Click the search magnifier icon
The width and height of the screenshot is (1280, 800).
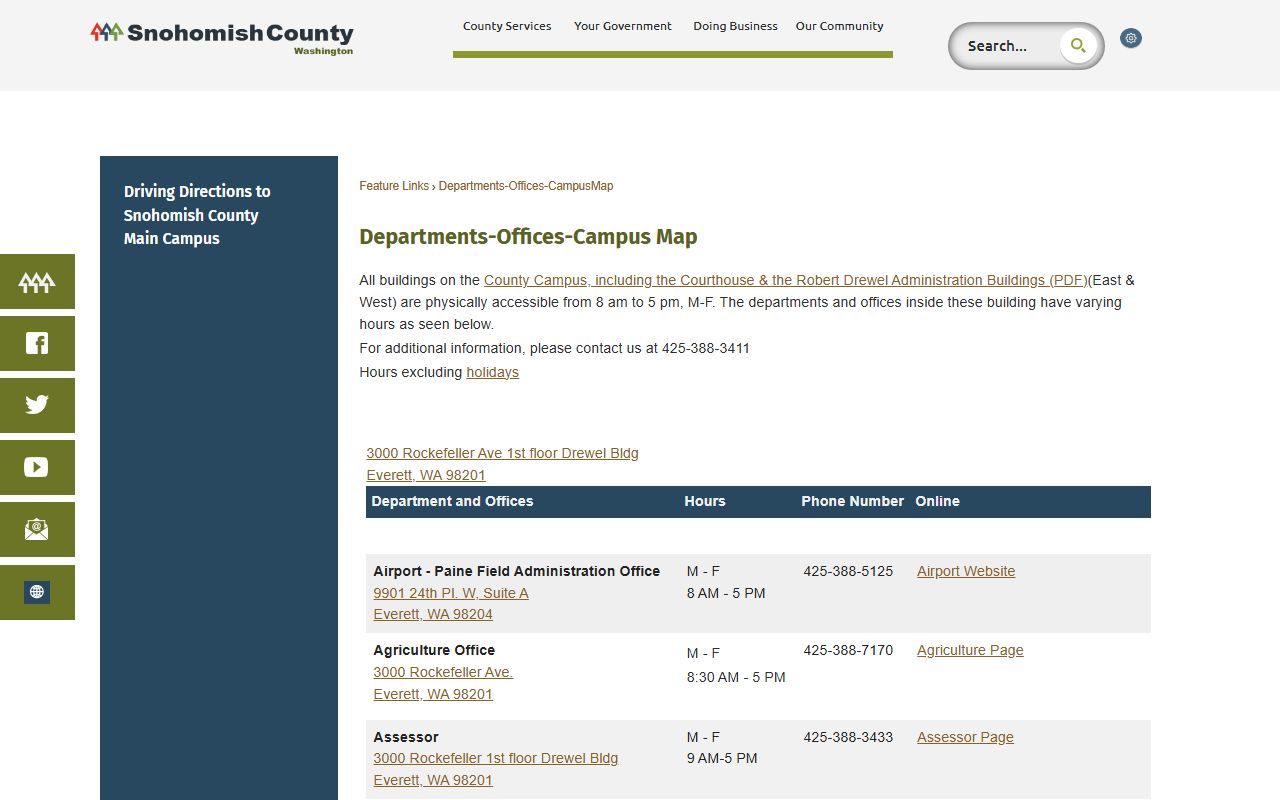tap(1078, 45)
